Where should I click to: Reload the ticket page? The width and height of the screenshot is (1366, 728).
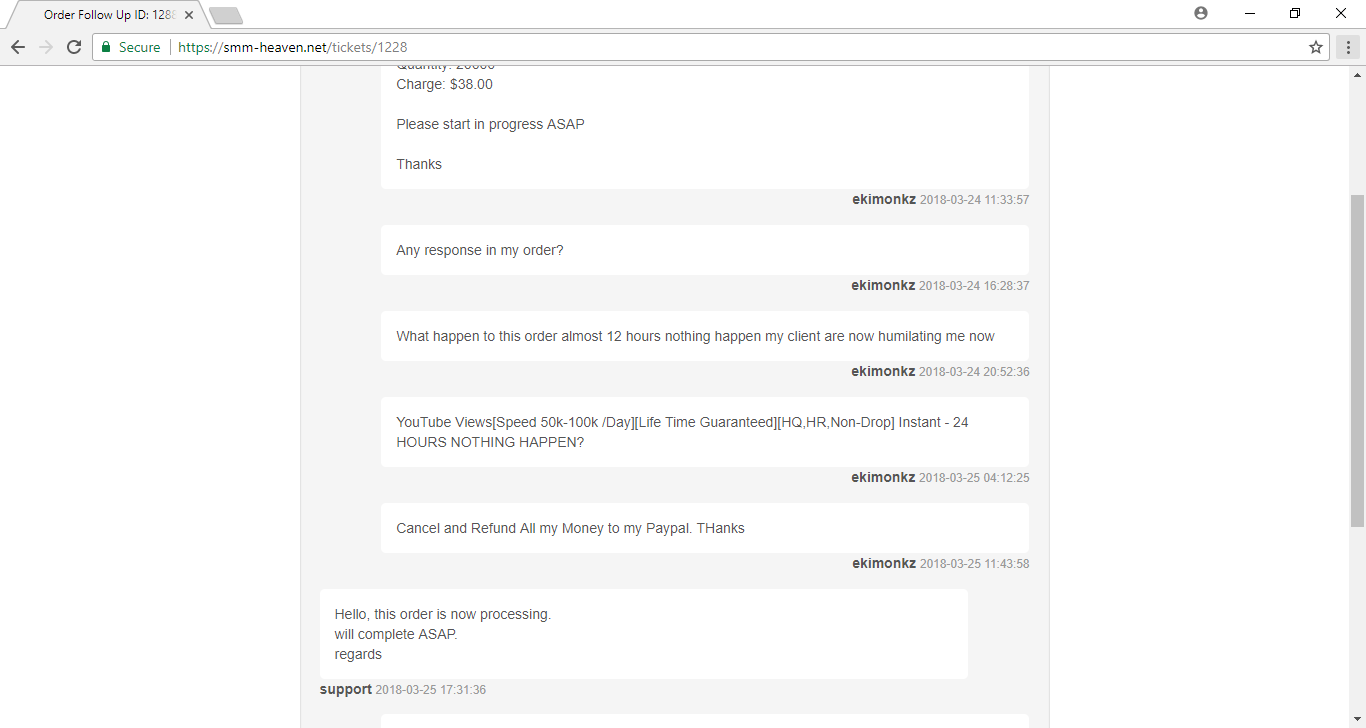tap(74, 47)
